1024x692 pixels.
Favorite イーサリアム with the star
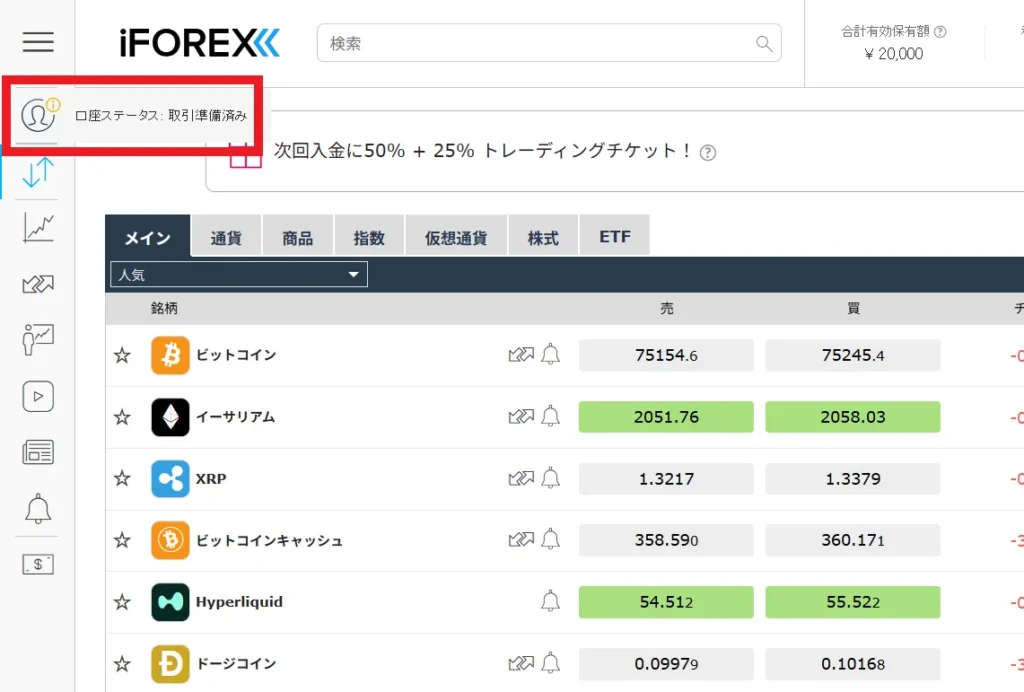122,417
